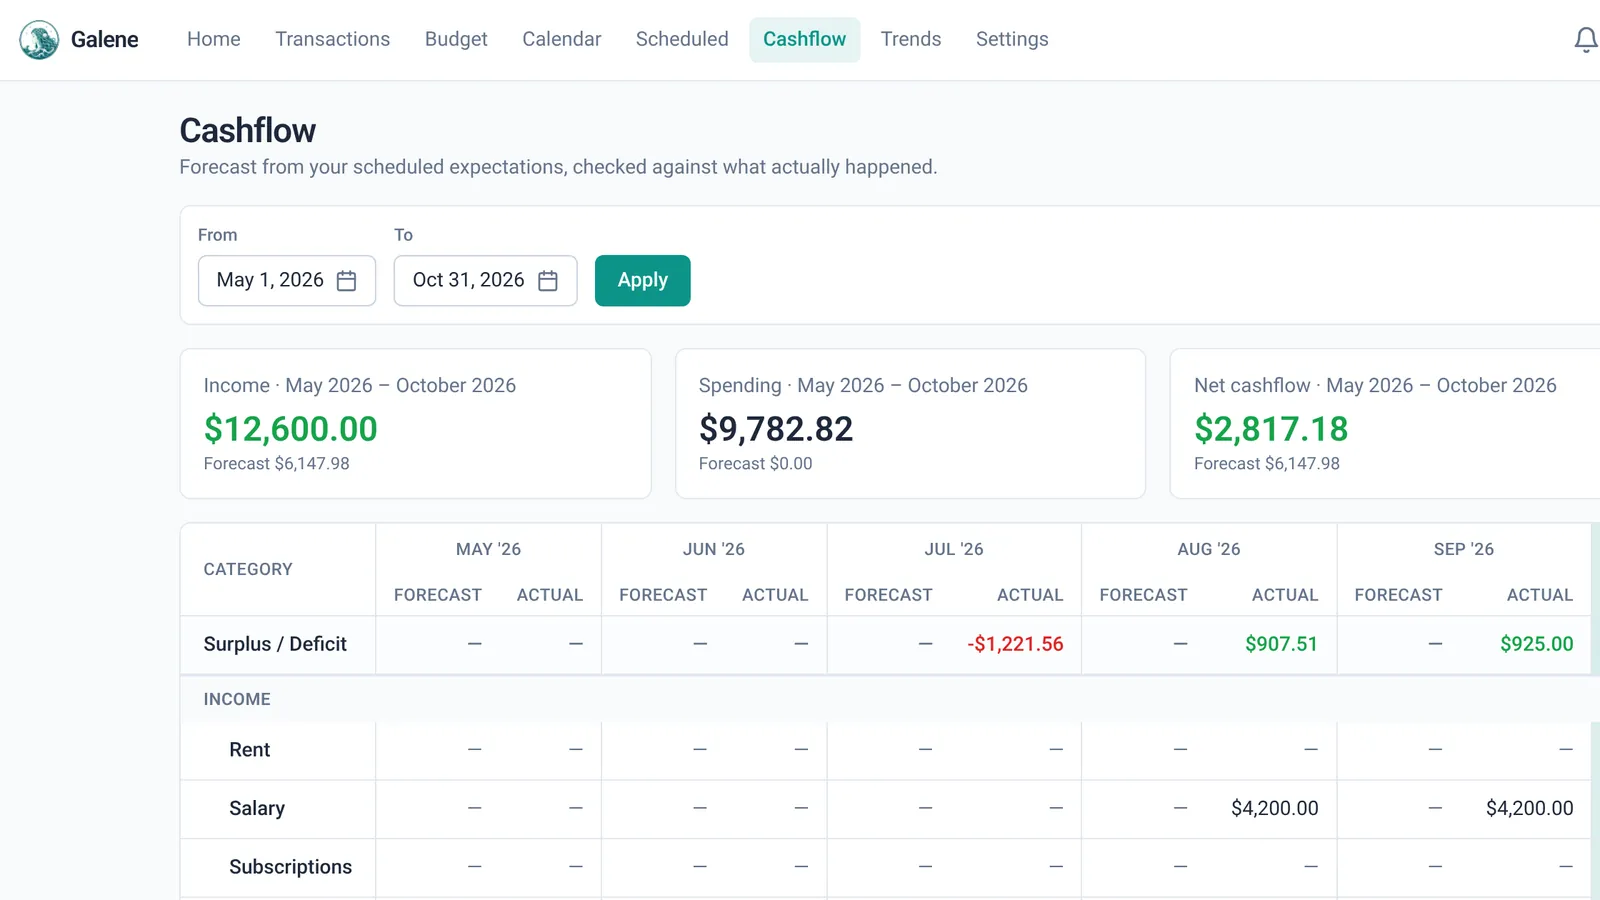Click the Galene brand name
Viewport: 1600px width, 900px height.
105,40
